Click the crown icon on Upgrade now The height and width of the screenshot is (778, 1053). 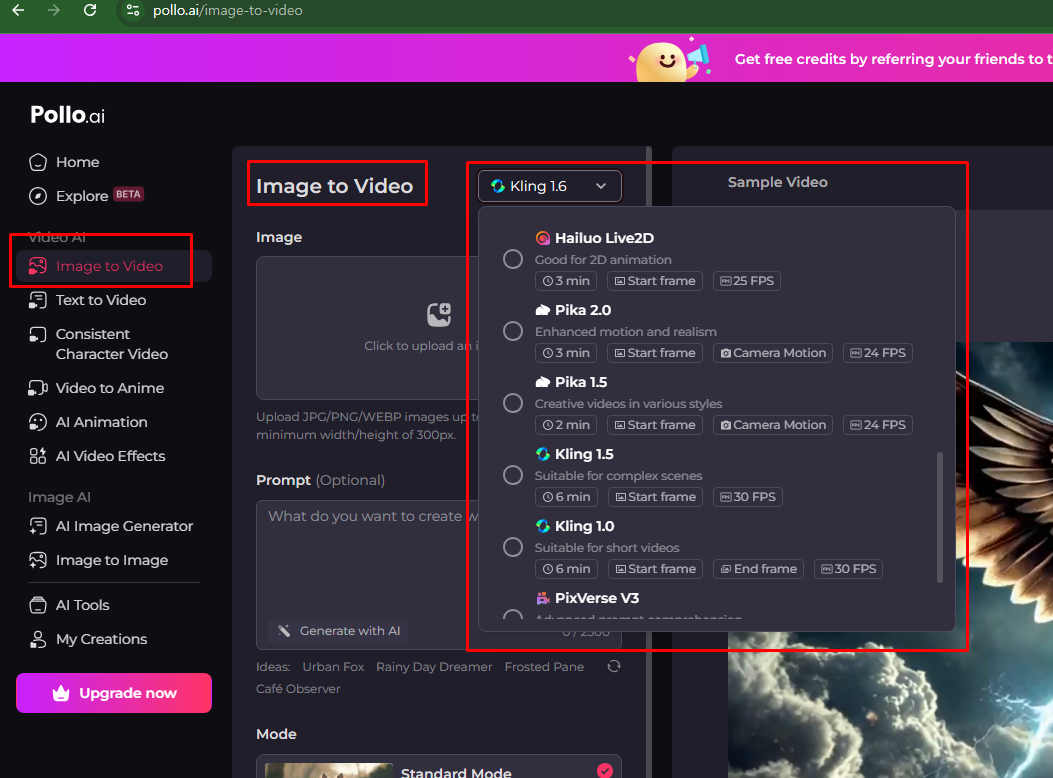pos(61,693)
